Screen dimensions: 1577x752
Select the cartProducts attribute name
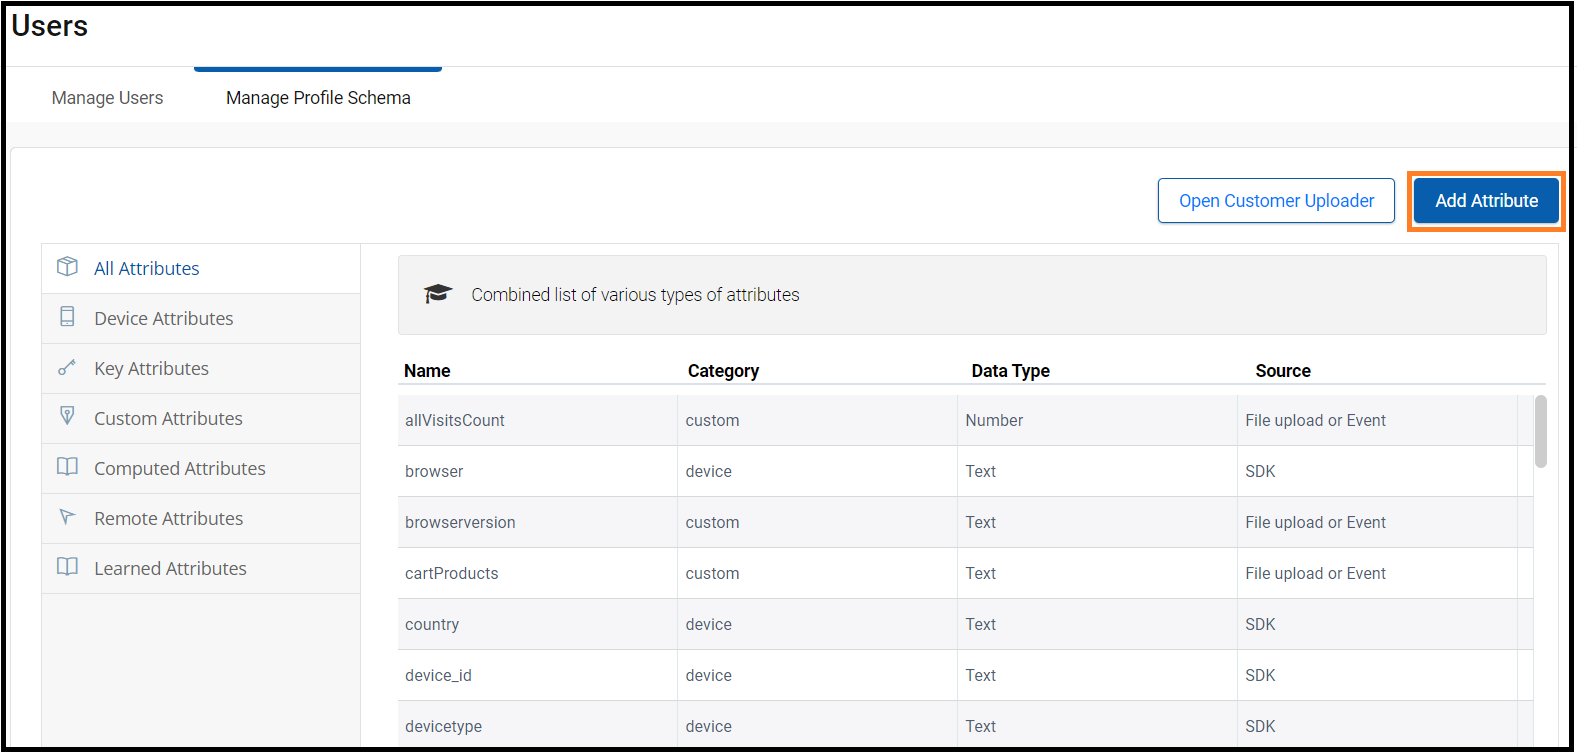tap(451, 573)
